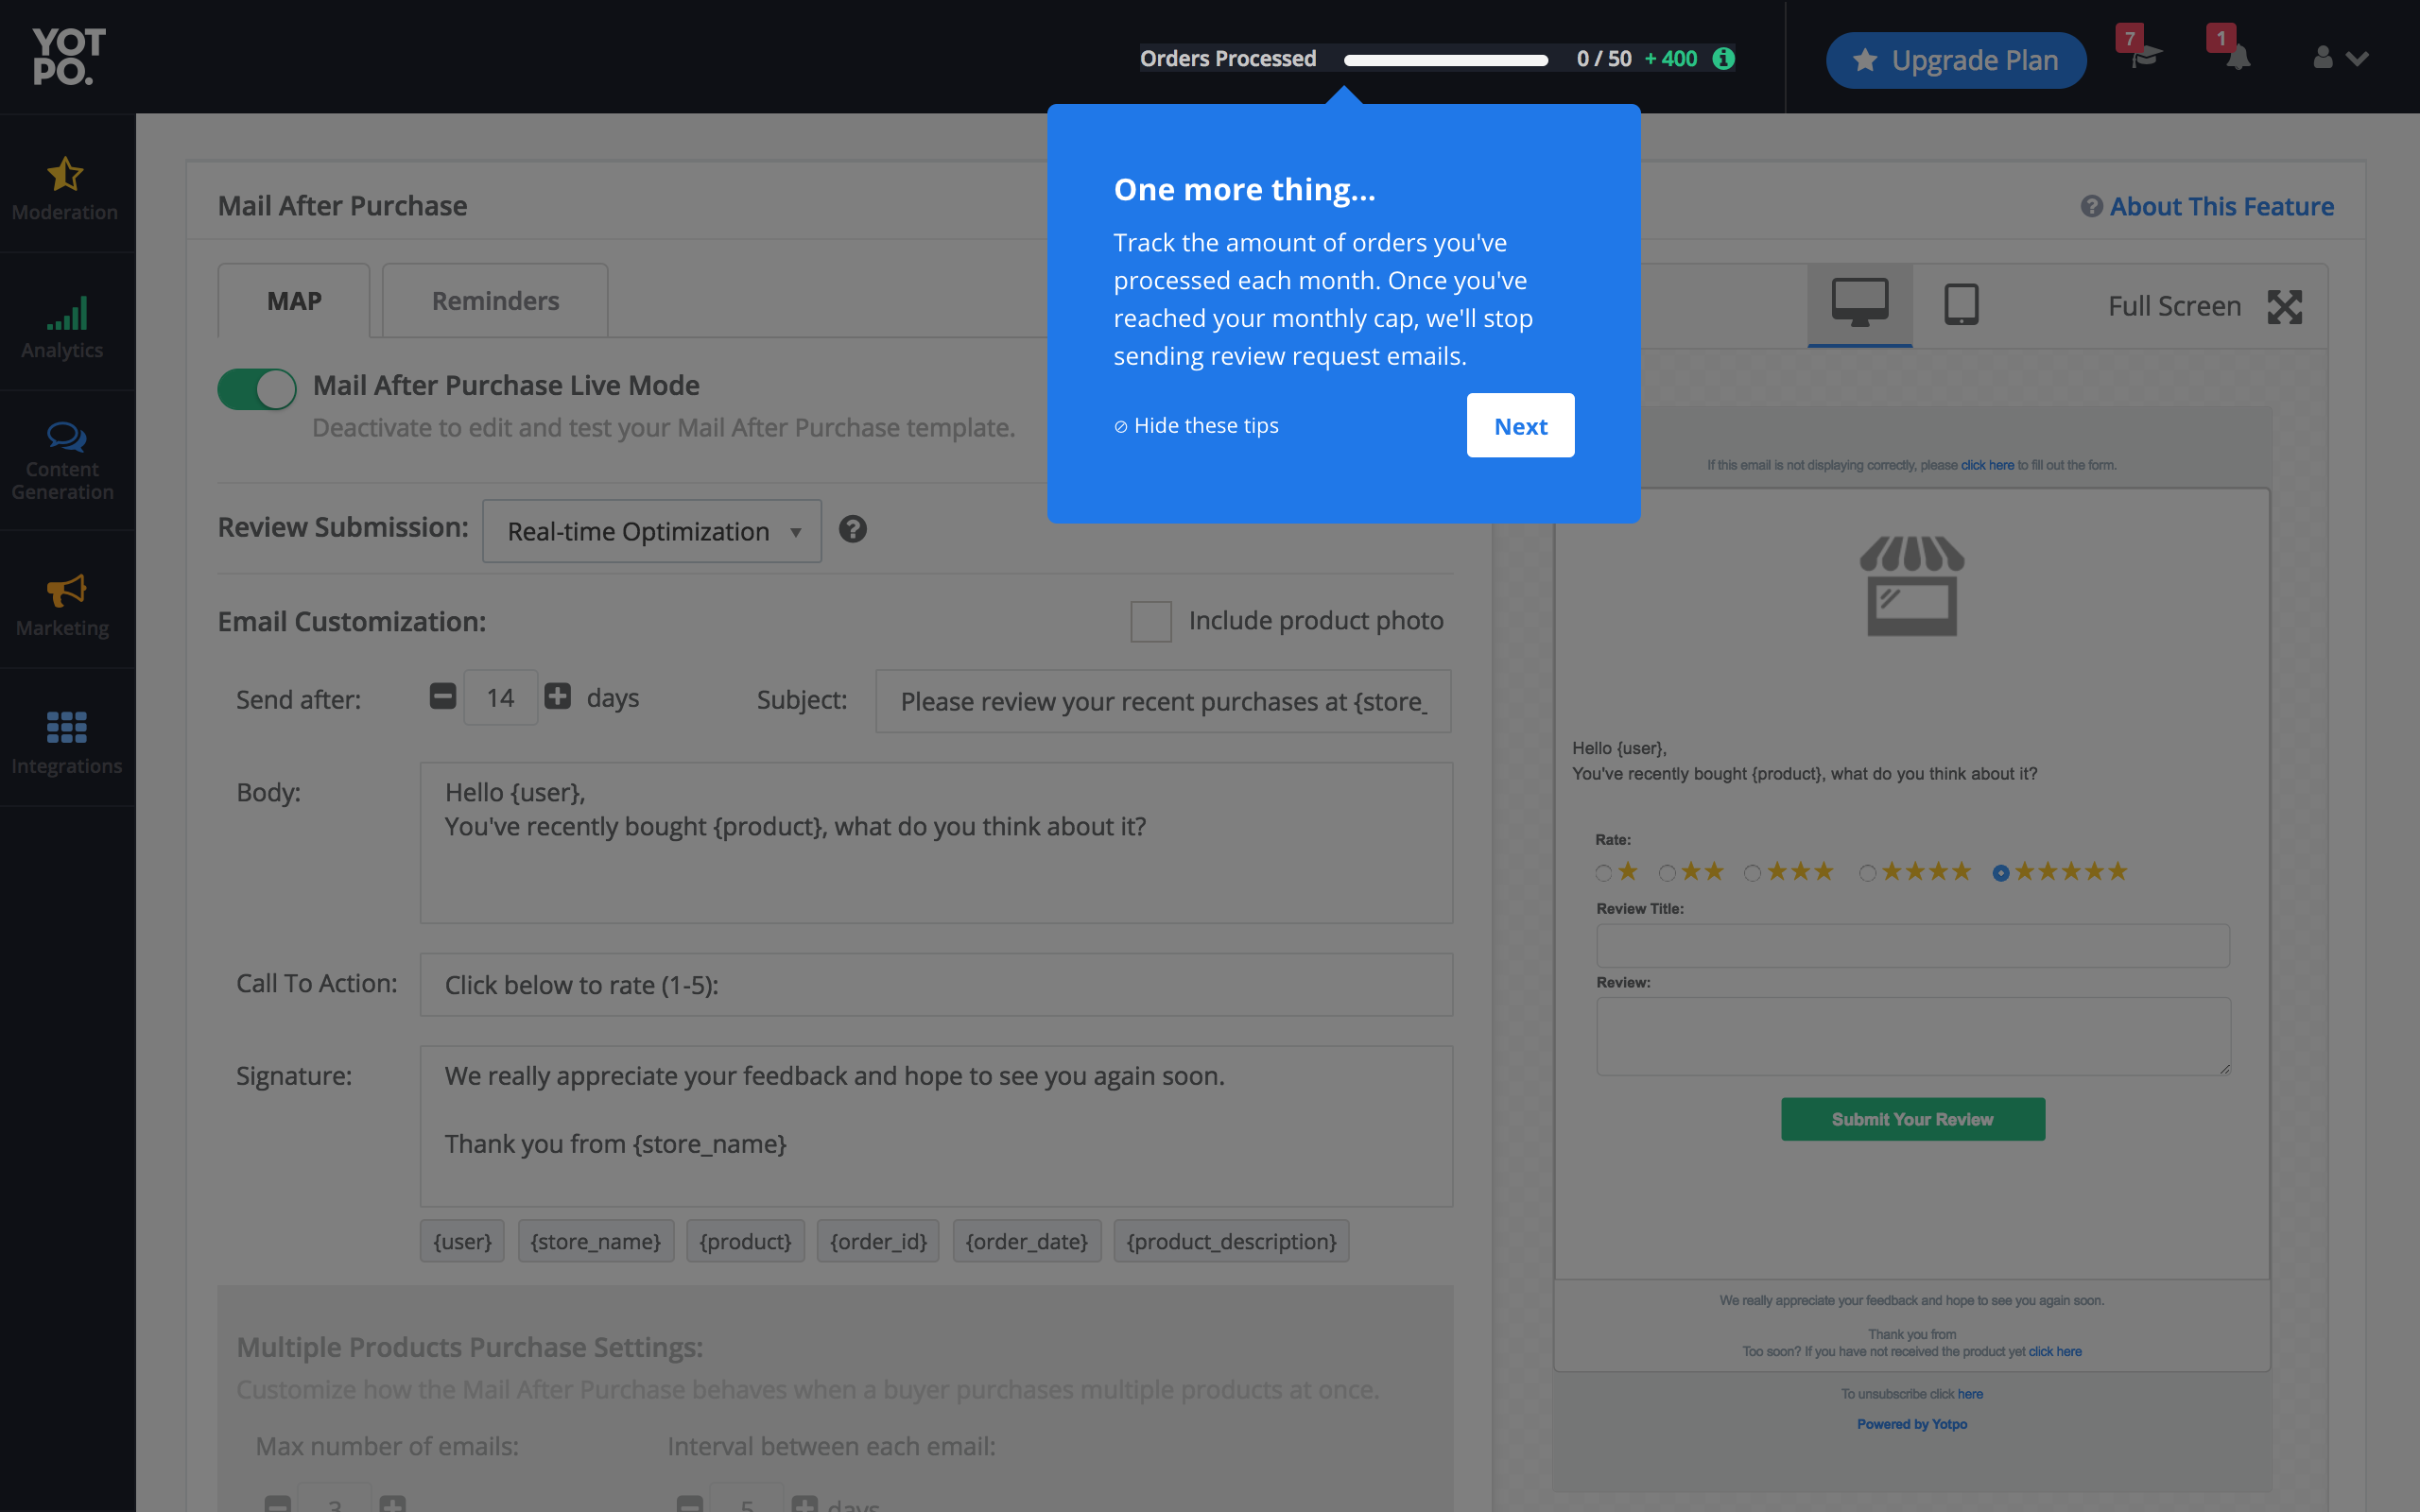The width and height of the screenshot is (2420, 1512).
Task: Switch to the Reminders tab
Action: 495,301
